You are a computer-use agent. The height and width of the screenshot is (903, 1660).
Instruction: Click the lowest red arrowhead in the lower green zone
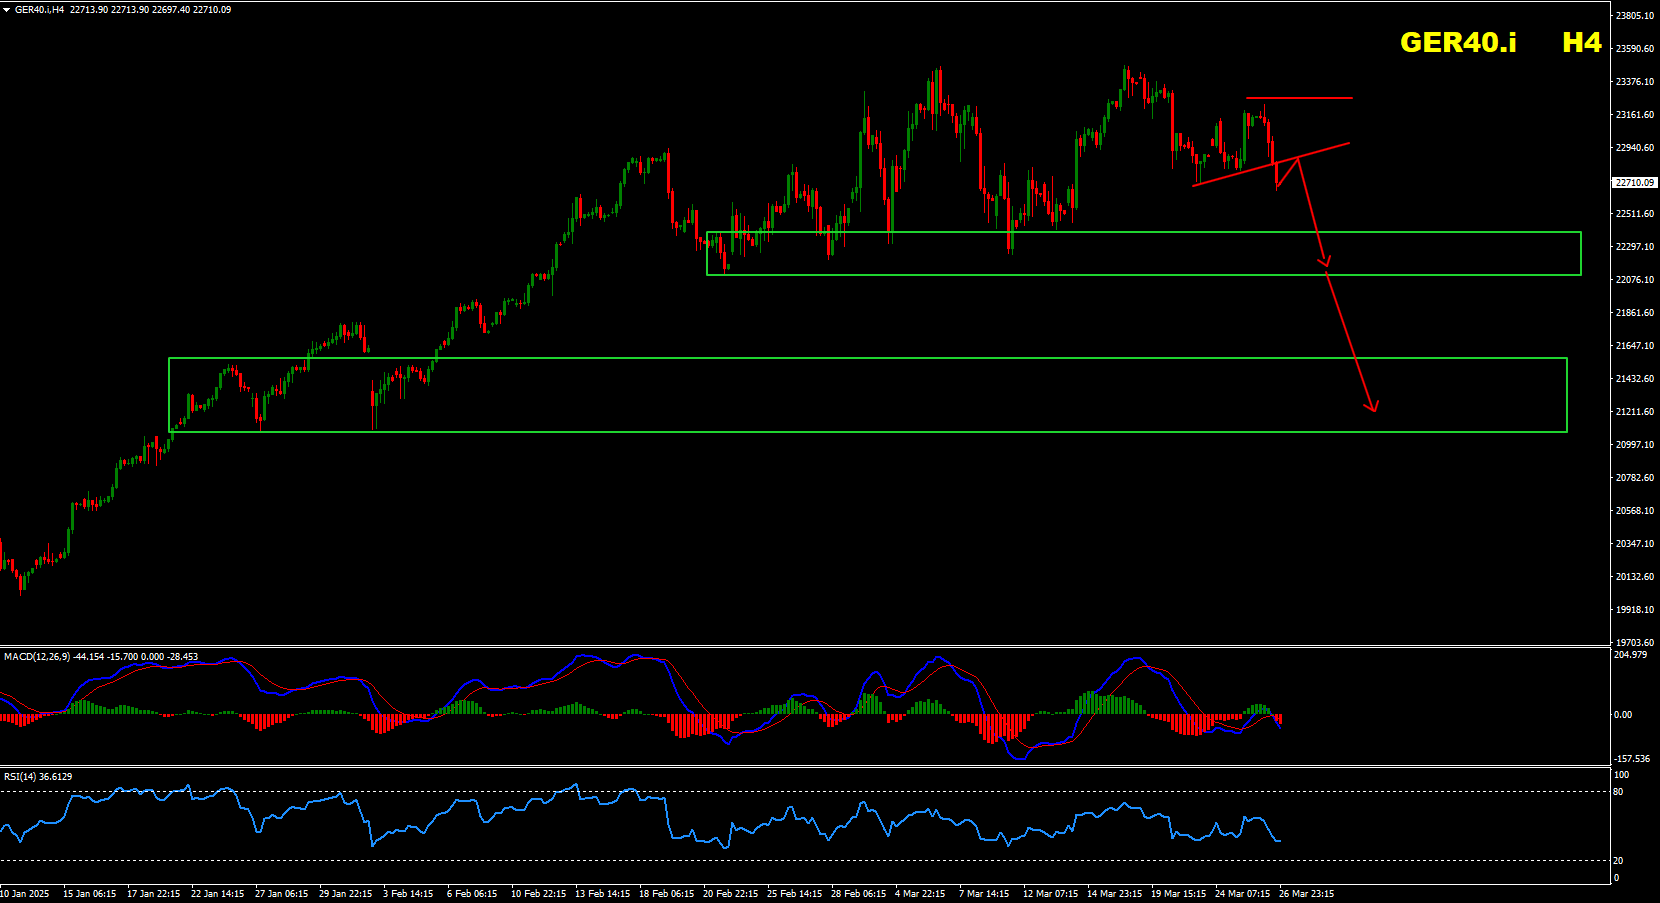pyautogui.click(x=1374, y=406)
